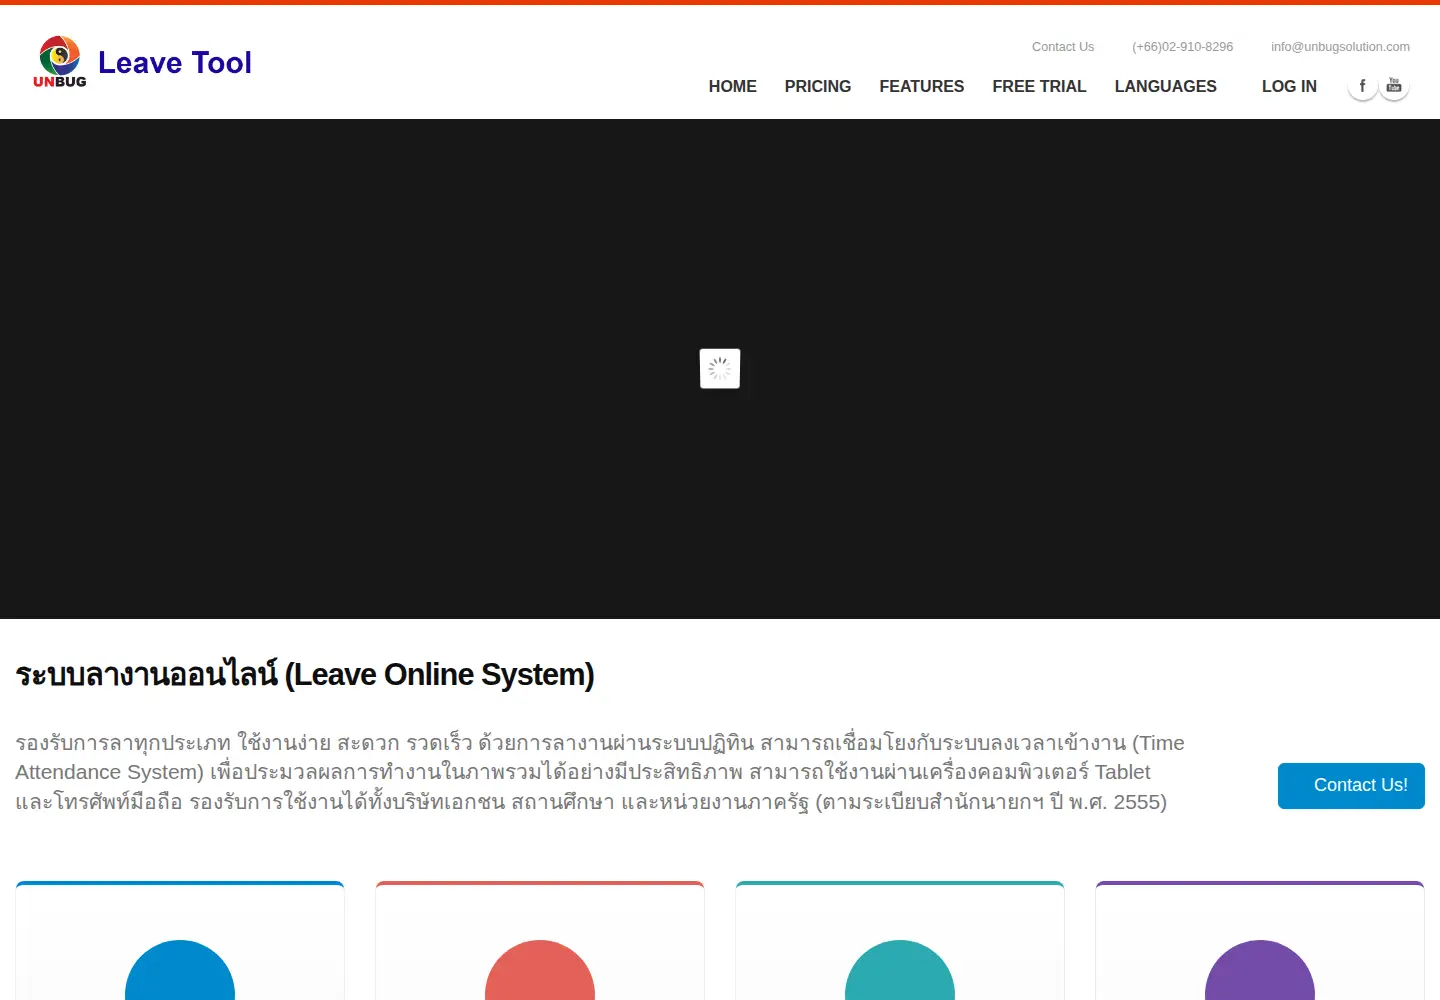Click the UNBUG Leave Tool logo
Screen dimensions: 1440x1000
tap(142, 62)
